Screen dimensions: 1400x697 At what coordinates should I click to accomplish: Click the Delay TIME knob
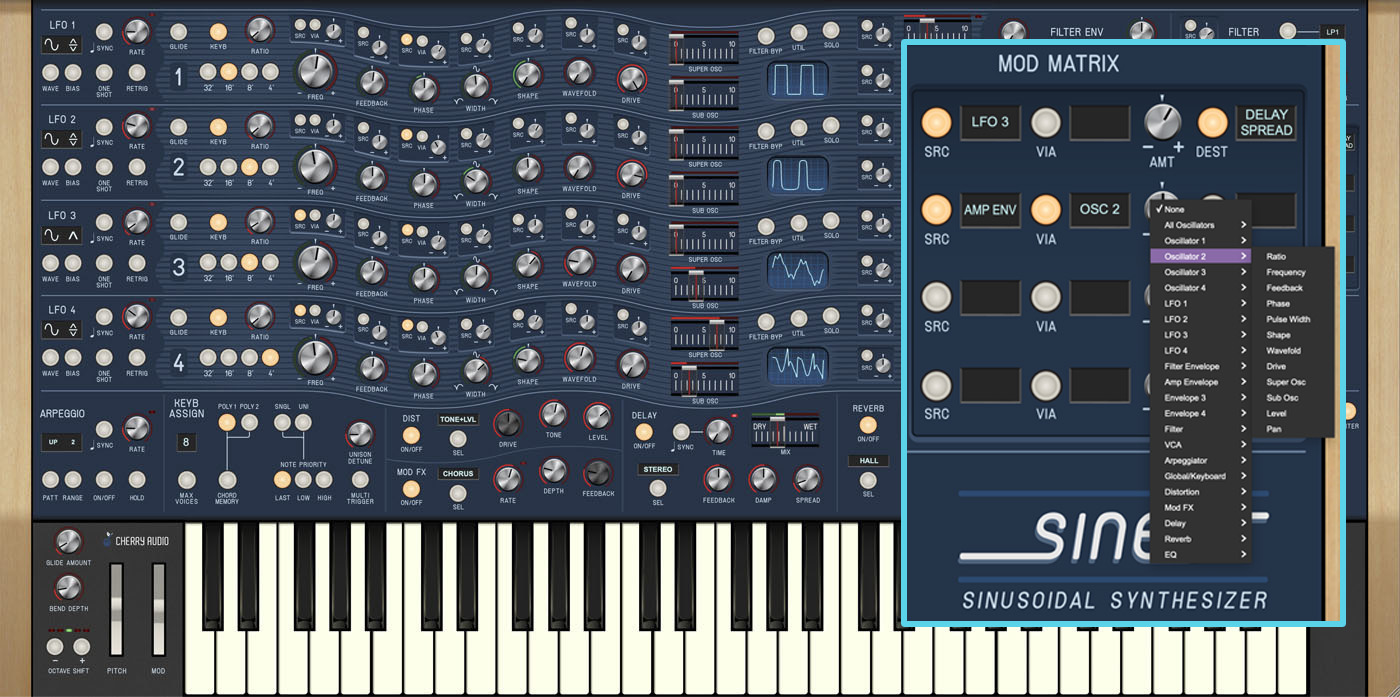coord(718,431)
